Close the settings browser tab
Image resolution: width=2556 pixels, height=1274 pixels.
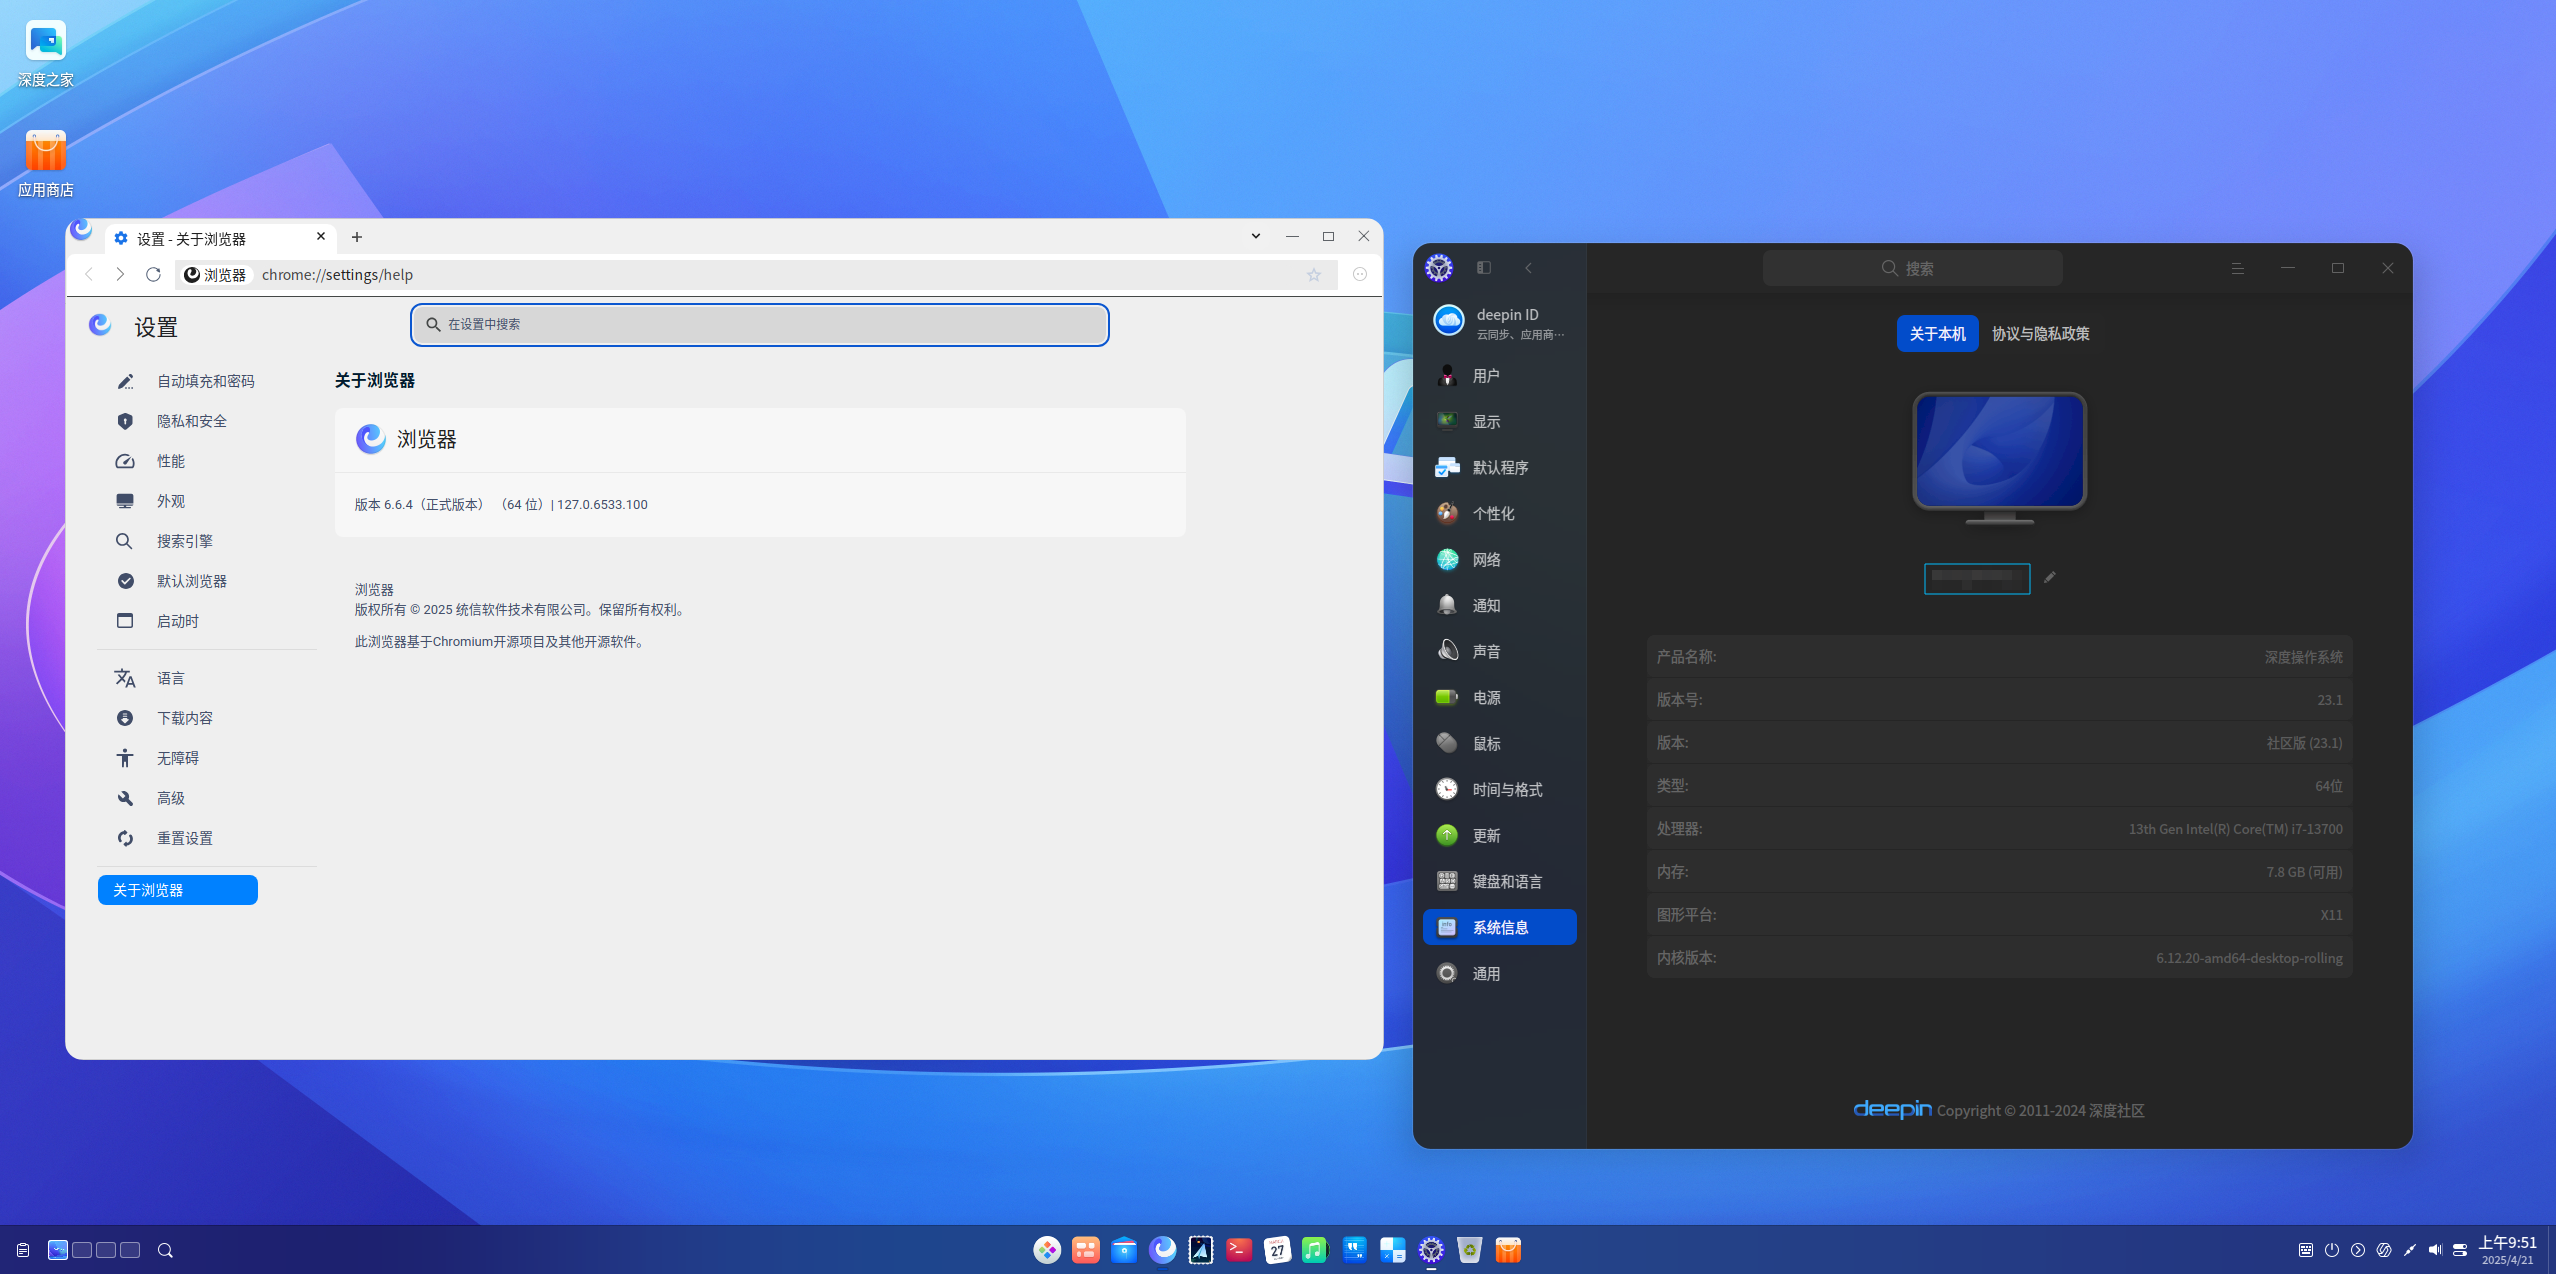coord(321,236)
